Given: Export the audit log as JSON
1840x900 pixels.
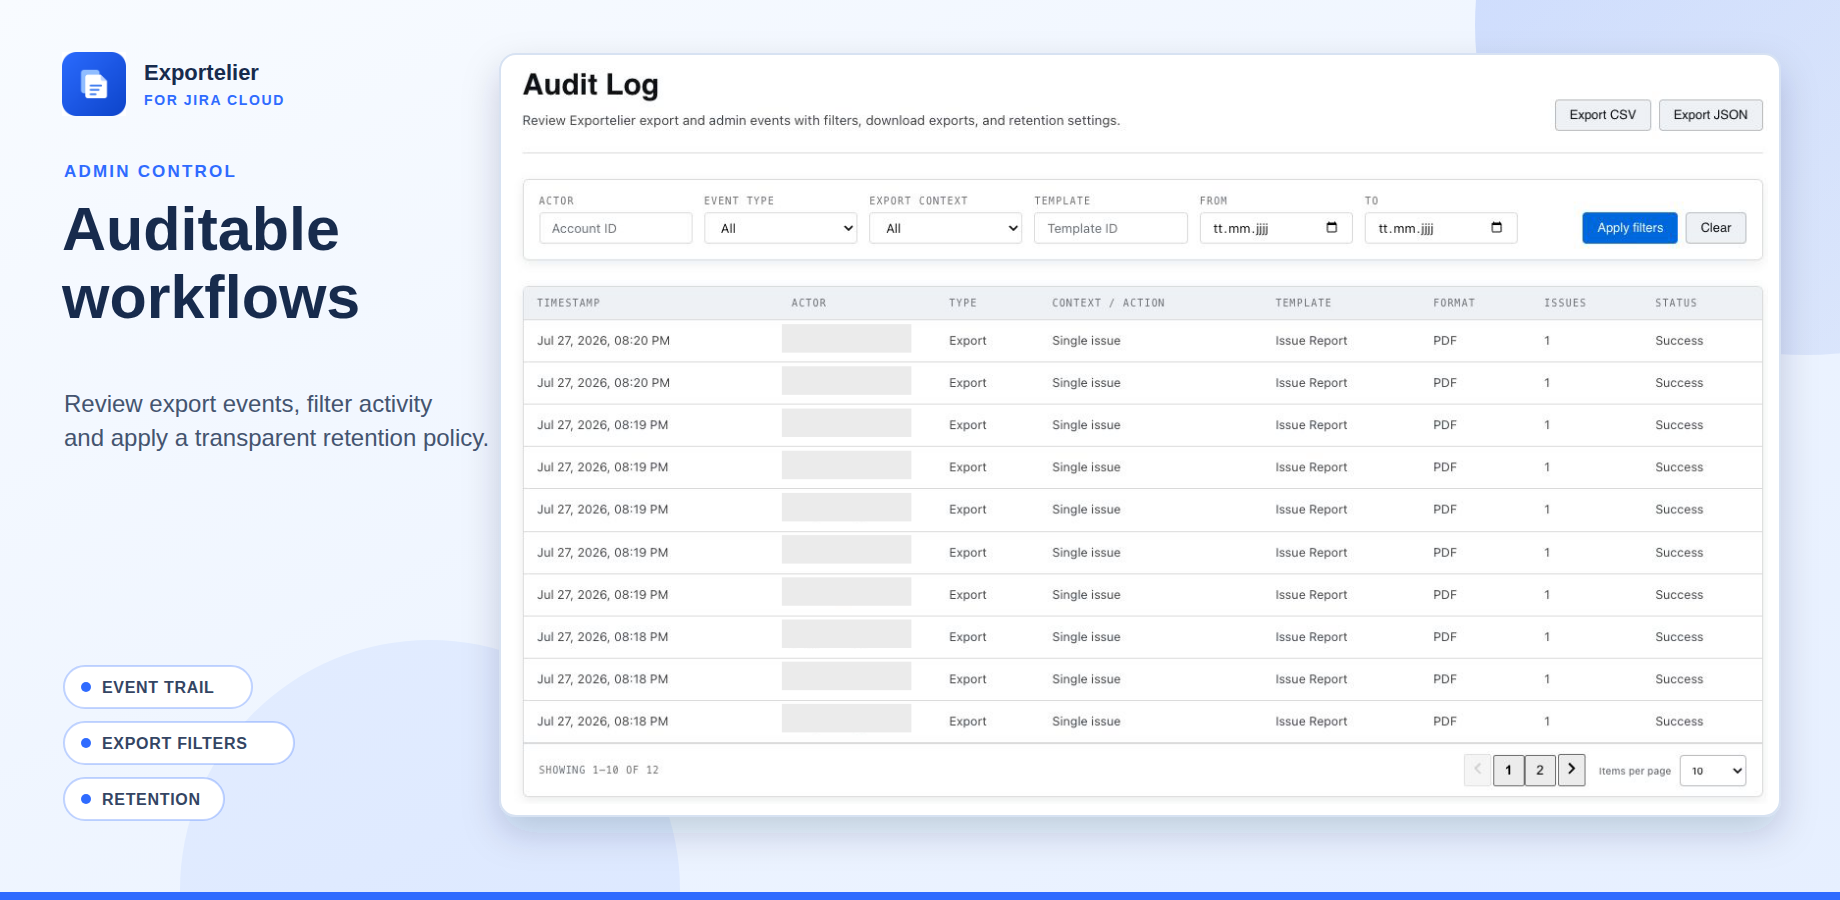Looking at the screenshot, I should click(x=1710, y=115).
